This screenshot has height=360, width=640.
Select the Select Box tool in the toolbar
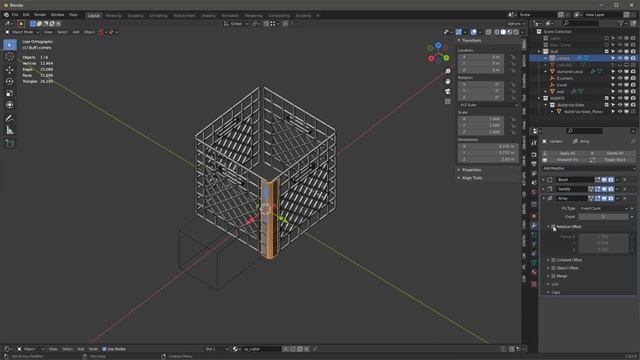10,44
